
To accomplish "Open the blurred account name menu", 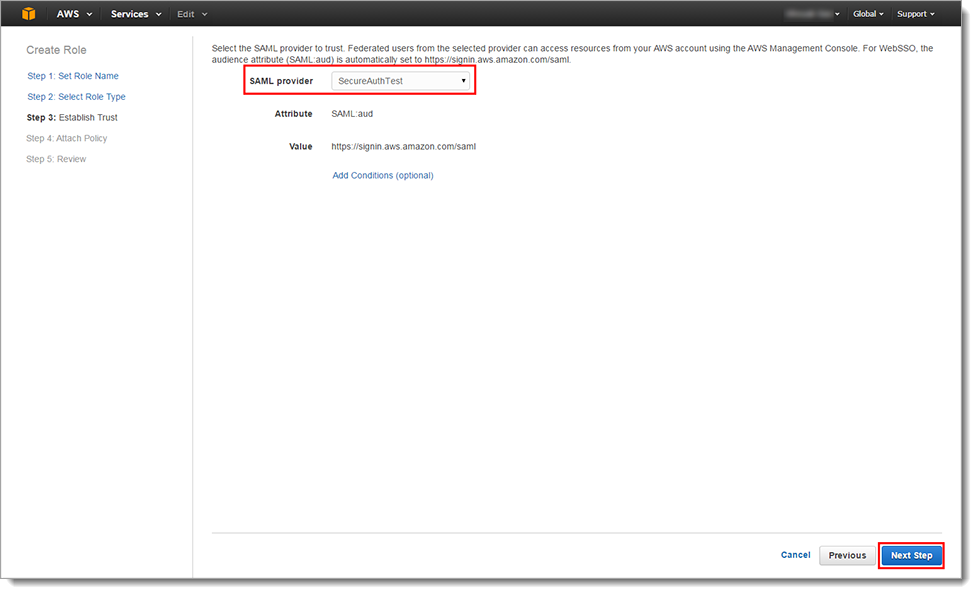I will coord(813,14).
